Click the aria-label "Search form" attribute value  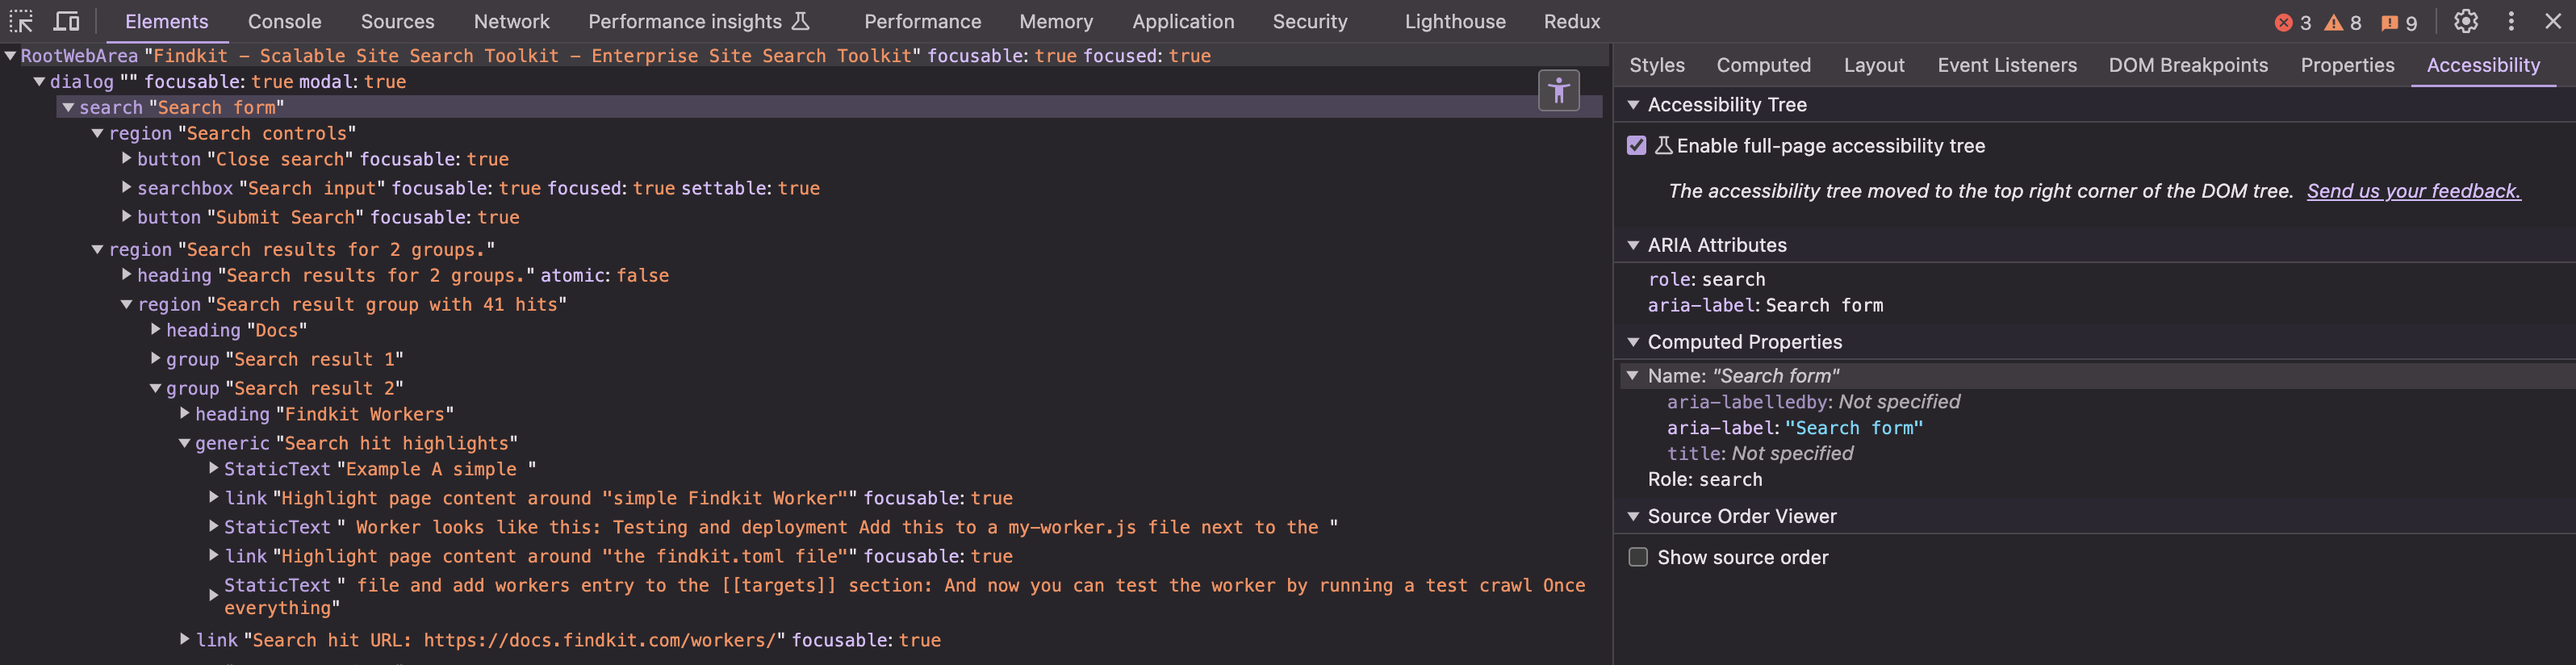1853,428
